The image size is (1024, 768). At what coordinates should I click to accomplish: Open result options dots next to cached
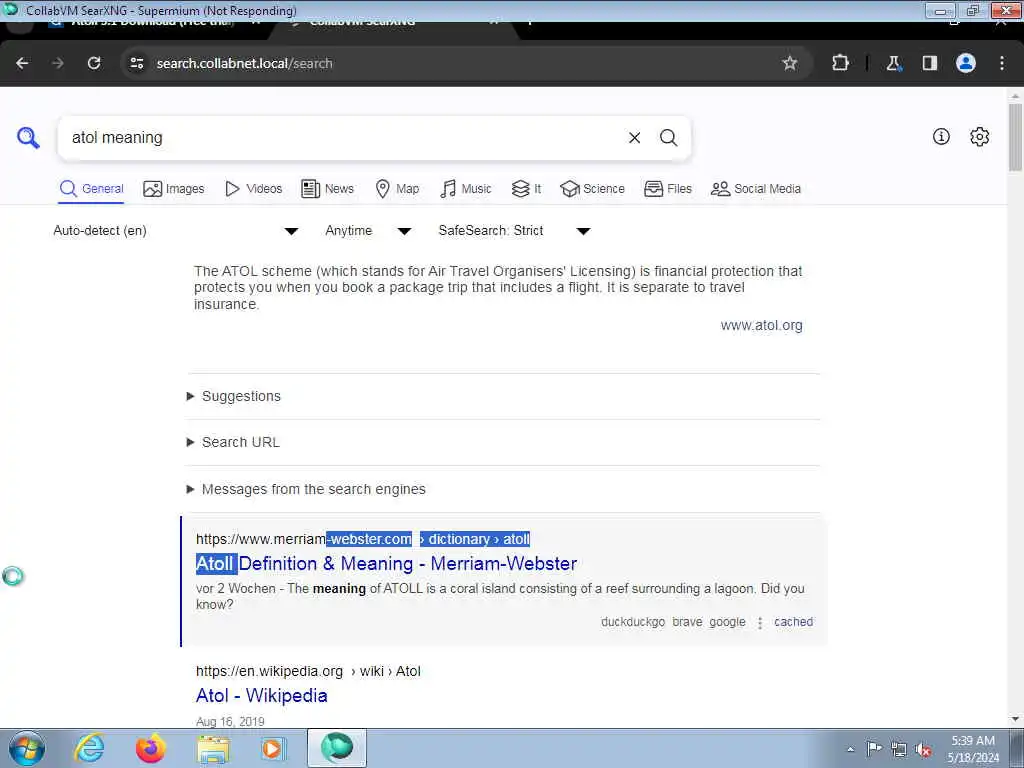coord(760,623)
